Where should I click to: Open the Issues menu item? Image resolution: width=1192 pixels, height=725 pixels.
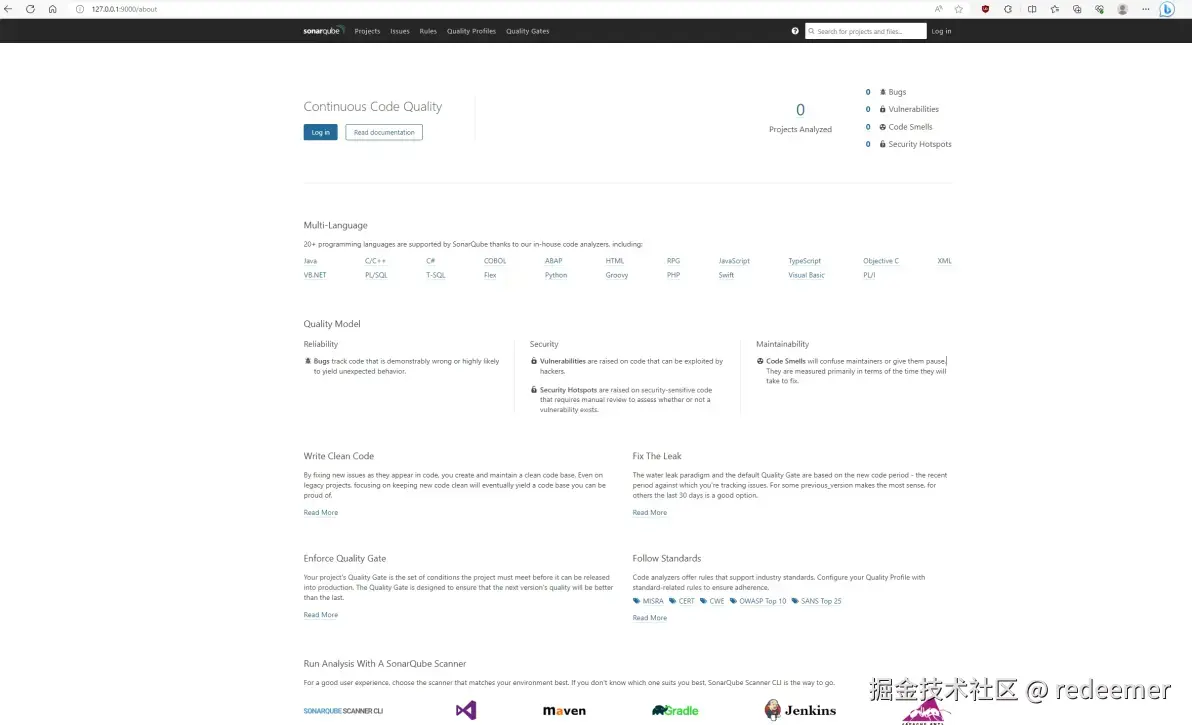coord(400,31)
